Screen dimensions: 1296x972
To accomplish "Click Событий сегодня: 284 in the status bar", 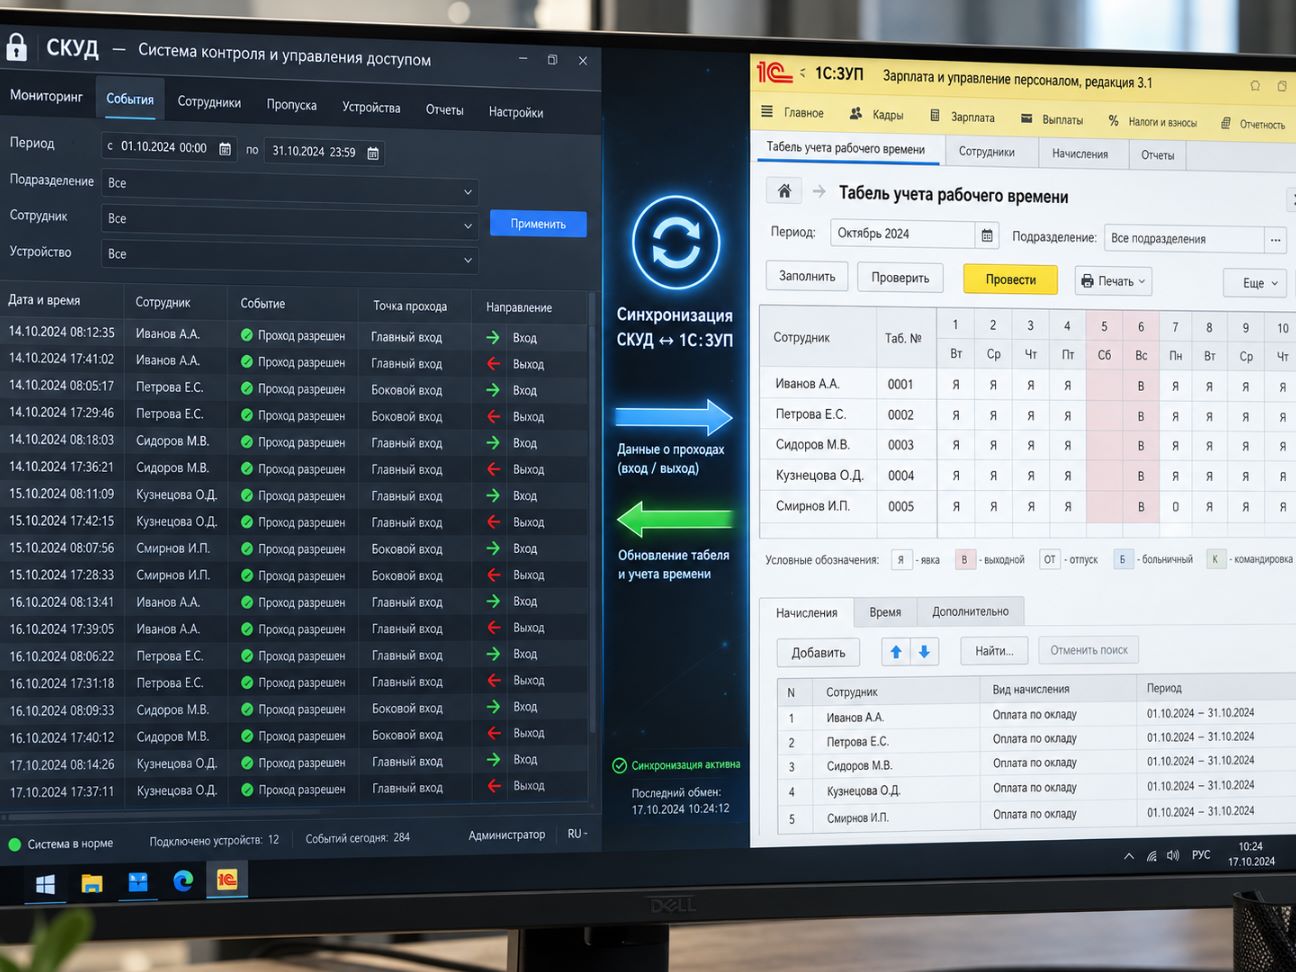I will pos(358,838).
